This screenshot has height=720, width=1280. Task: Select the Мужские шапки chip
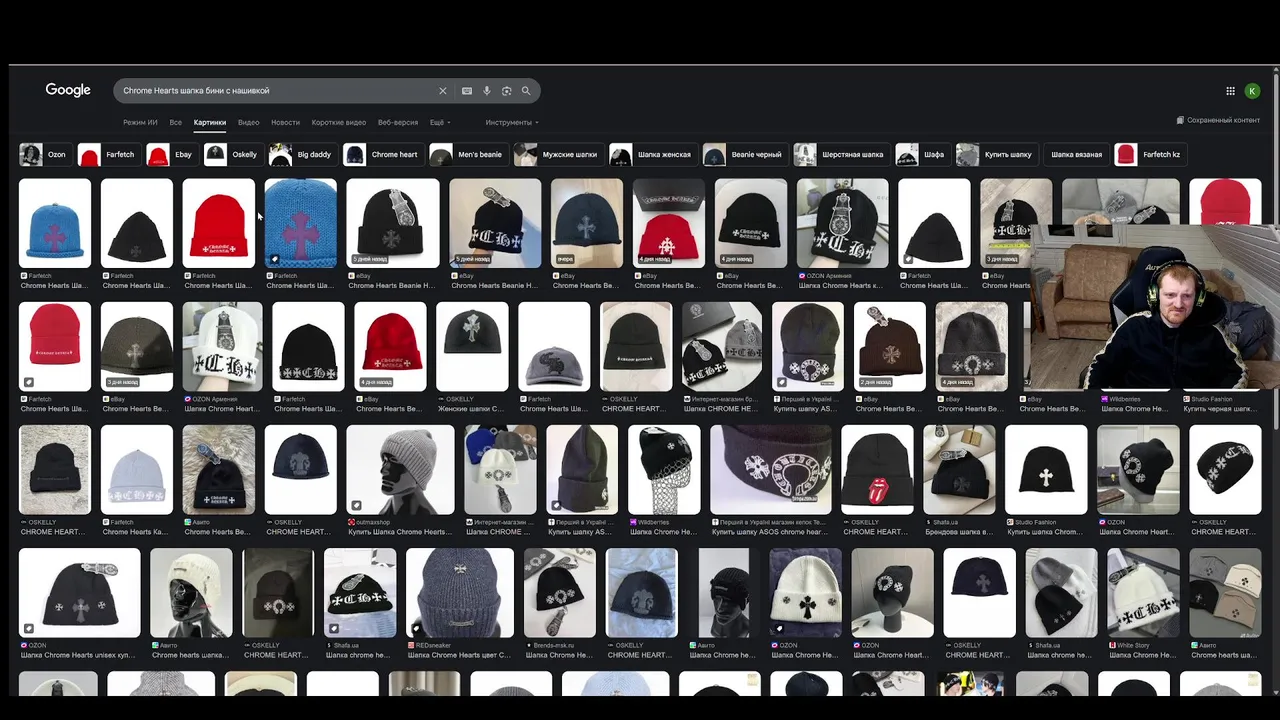tap(557, 155)
